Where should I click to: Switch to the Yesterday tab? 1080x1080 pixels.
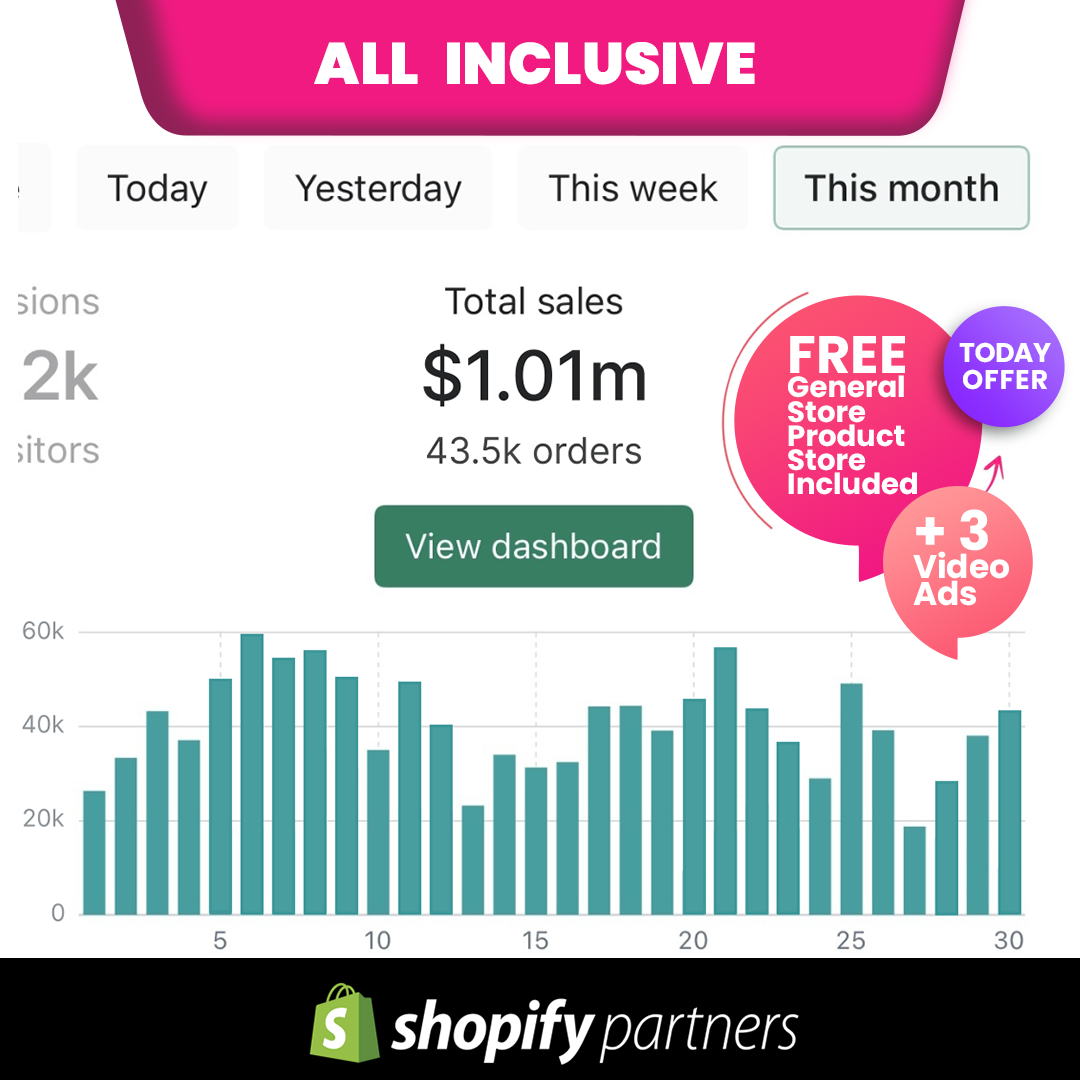[378, 188]
